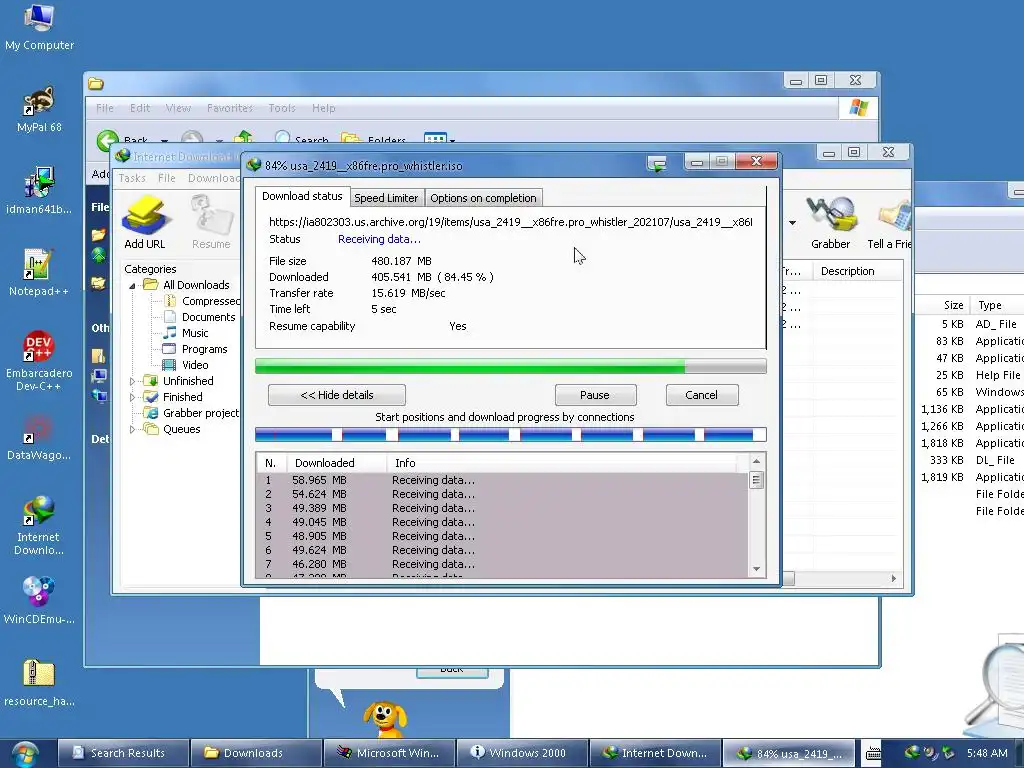
Task: Launch Internet Download Manager desktop shortcut
Action: tap(39, 526)
